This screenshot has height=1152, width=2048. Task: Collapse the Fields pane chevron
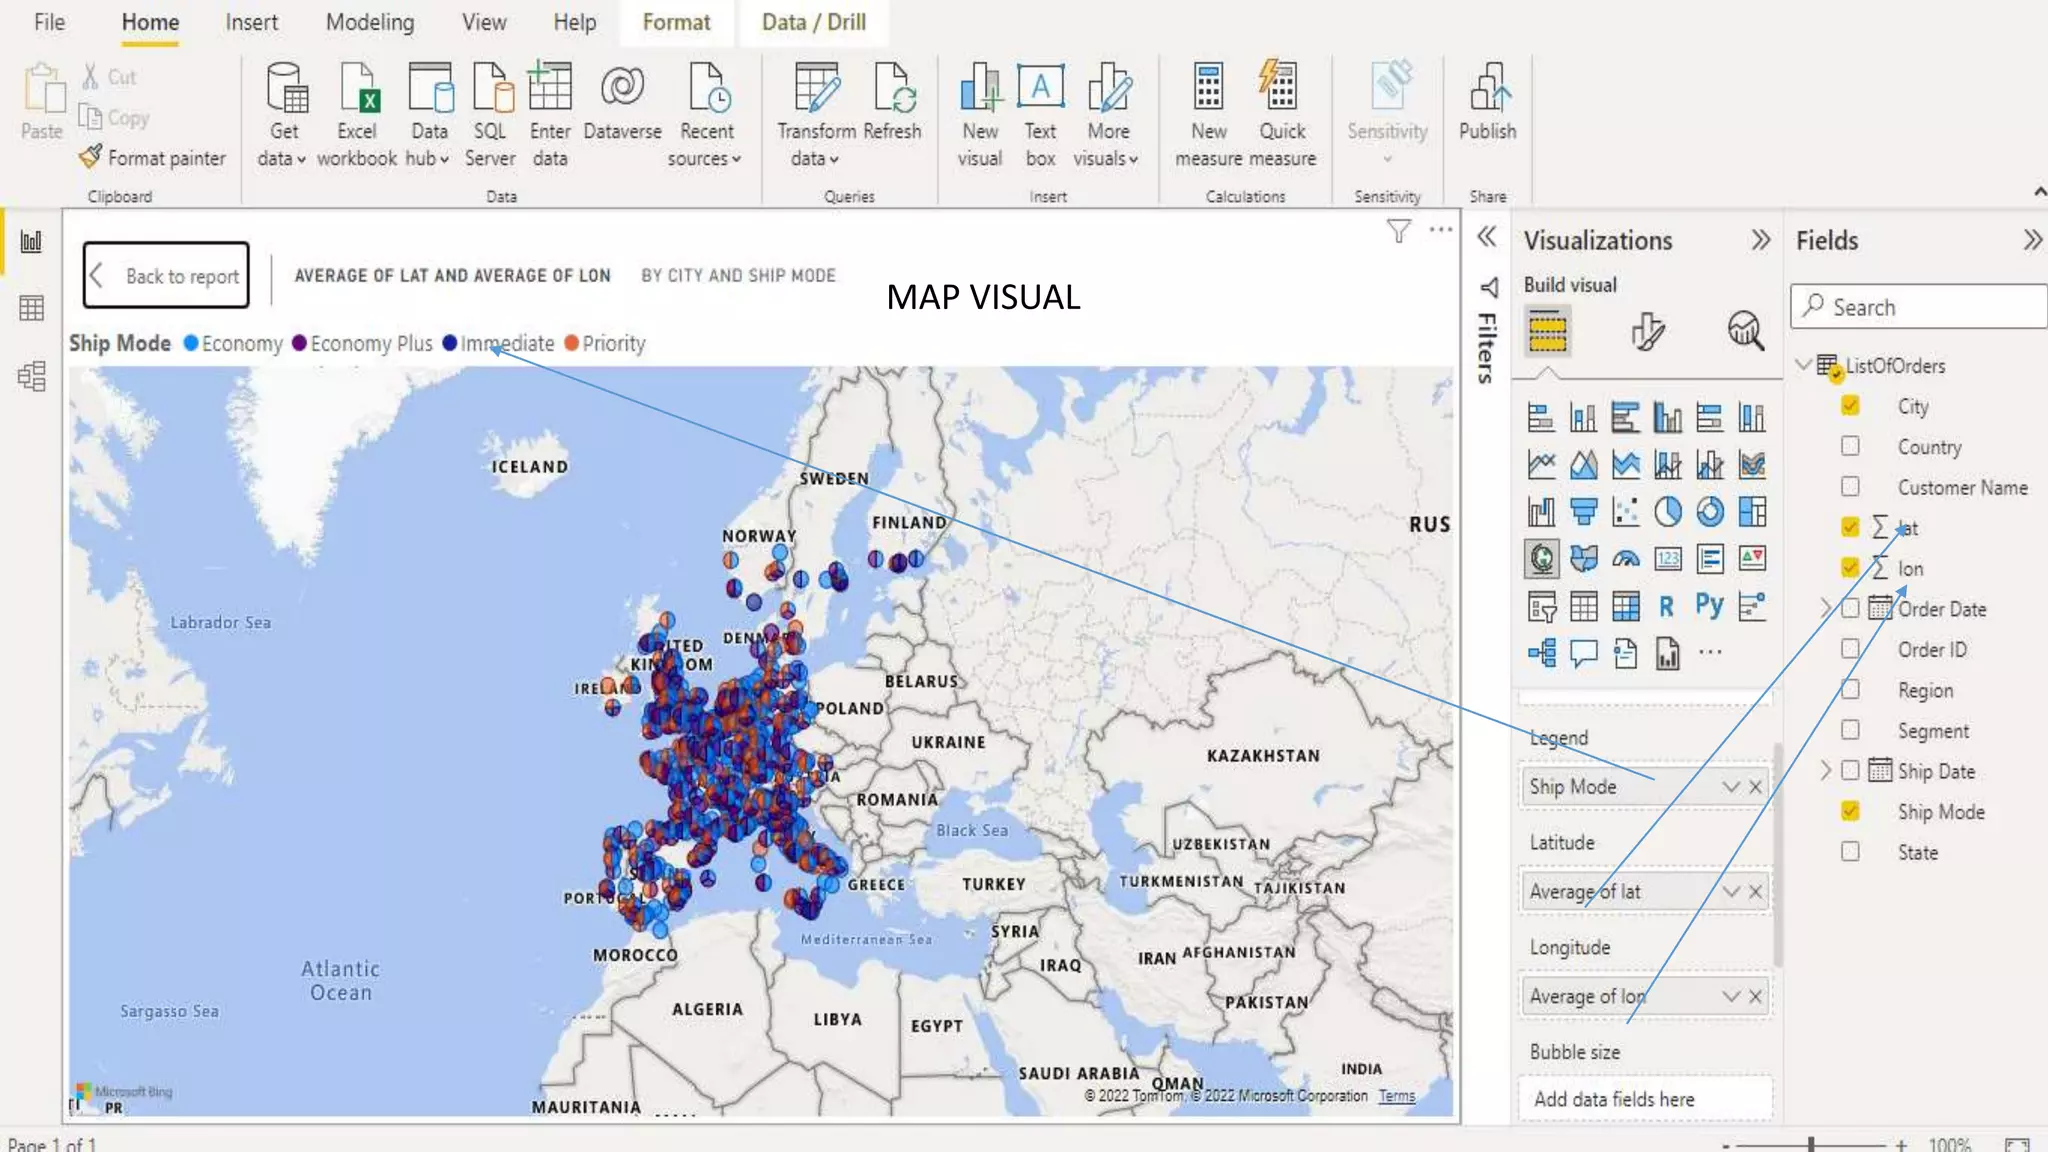[2032, 240]
